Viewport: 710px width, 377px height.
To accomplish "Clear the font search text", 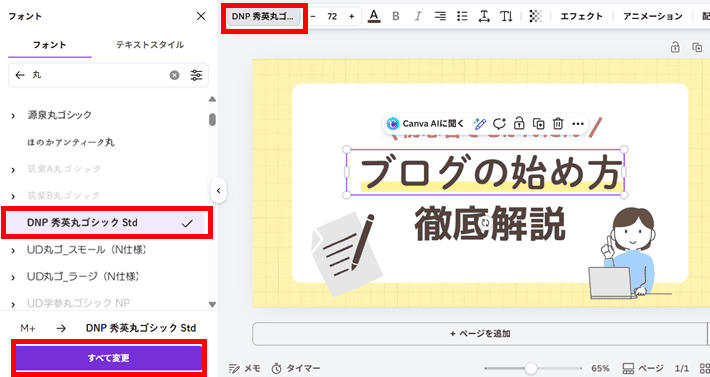I will pyautogui.click(x=174, y=75).
